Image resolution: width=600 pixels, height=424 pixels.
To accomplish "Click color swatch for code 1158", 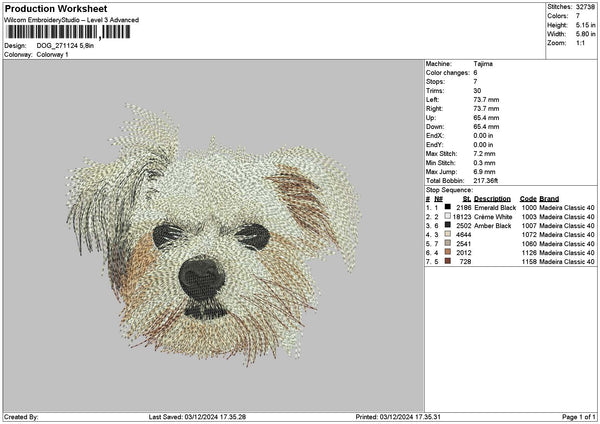I will (x=447, y=261).
